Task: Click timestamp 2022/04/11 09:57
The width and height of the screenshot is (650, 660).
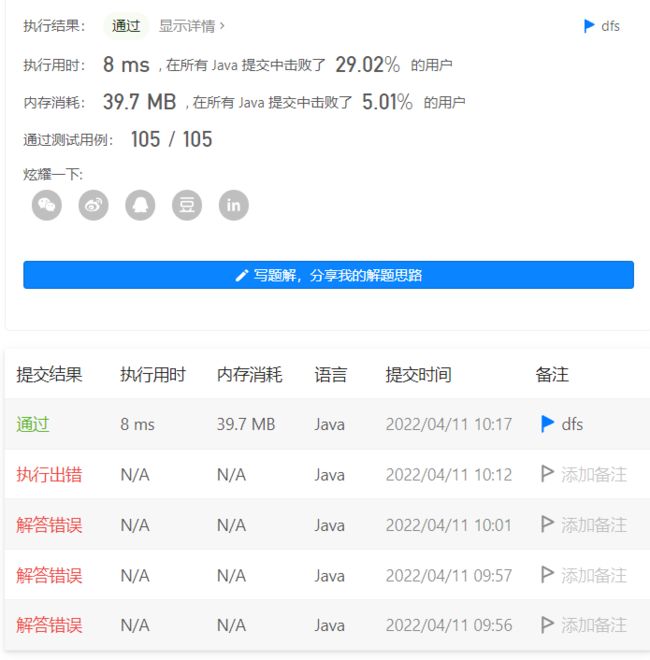Action: [x=449, y=575]
